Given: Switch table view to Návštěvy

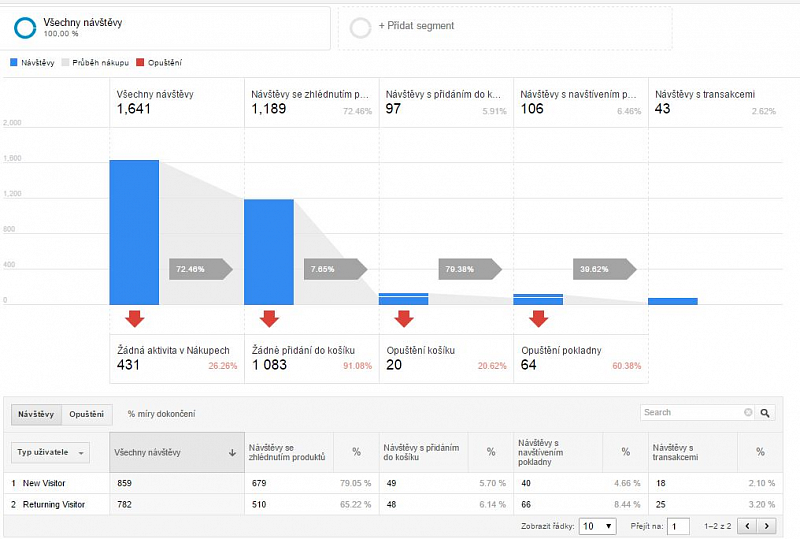Looking at the screenshot, I should (x=37, y=413).
